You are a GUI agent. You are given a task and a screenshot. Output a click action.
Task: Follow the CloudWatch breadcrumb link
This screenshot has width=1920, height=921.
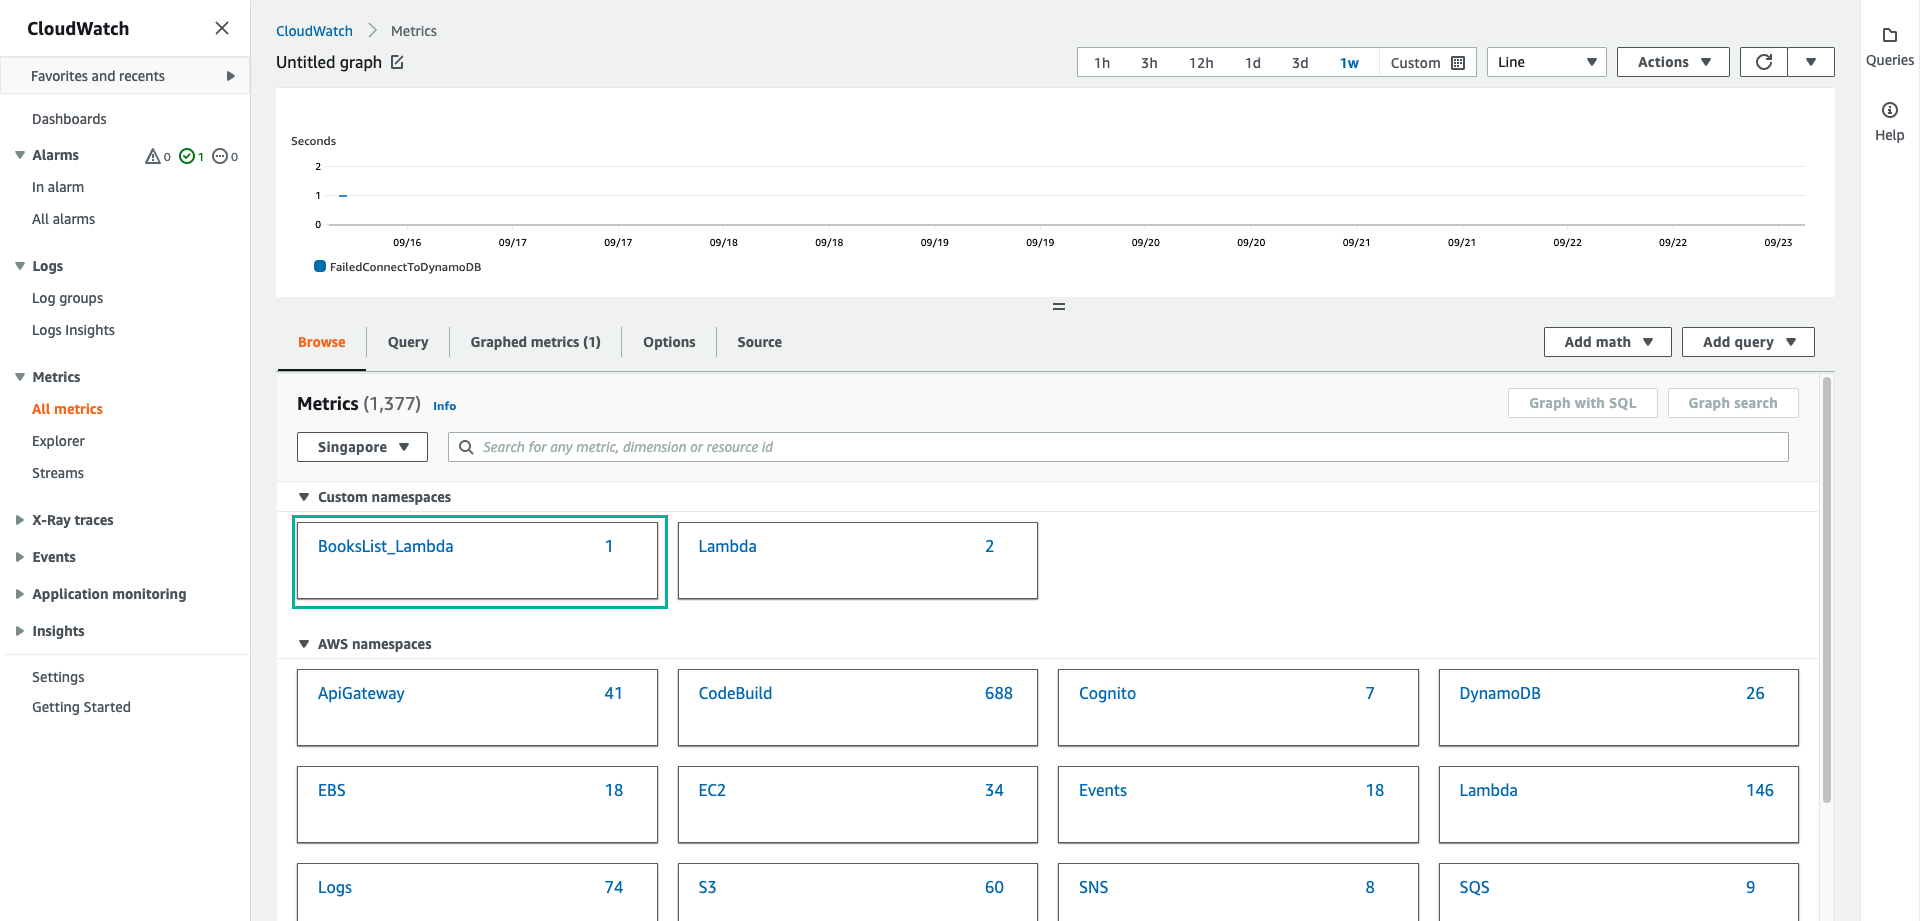314,31
